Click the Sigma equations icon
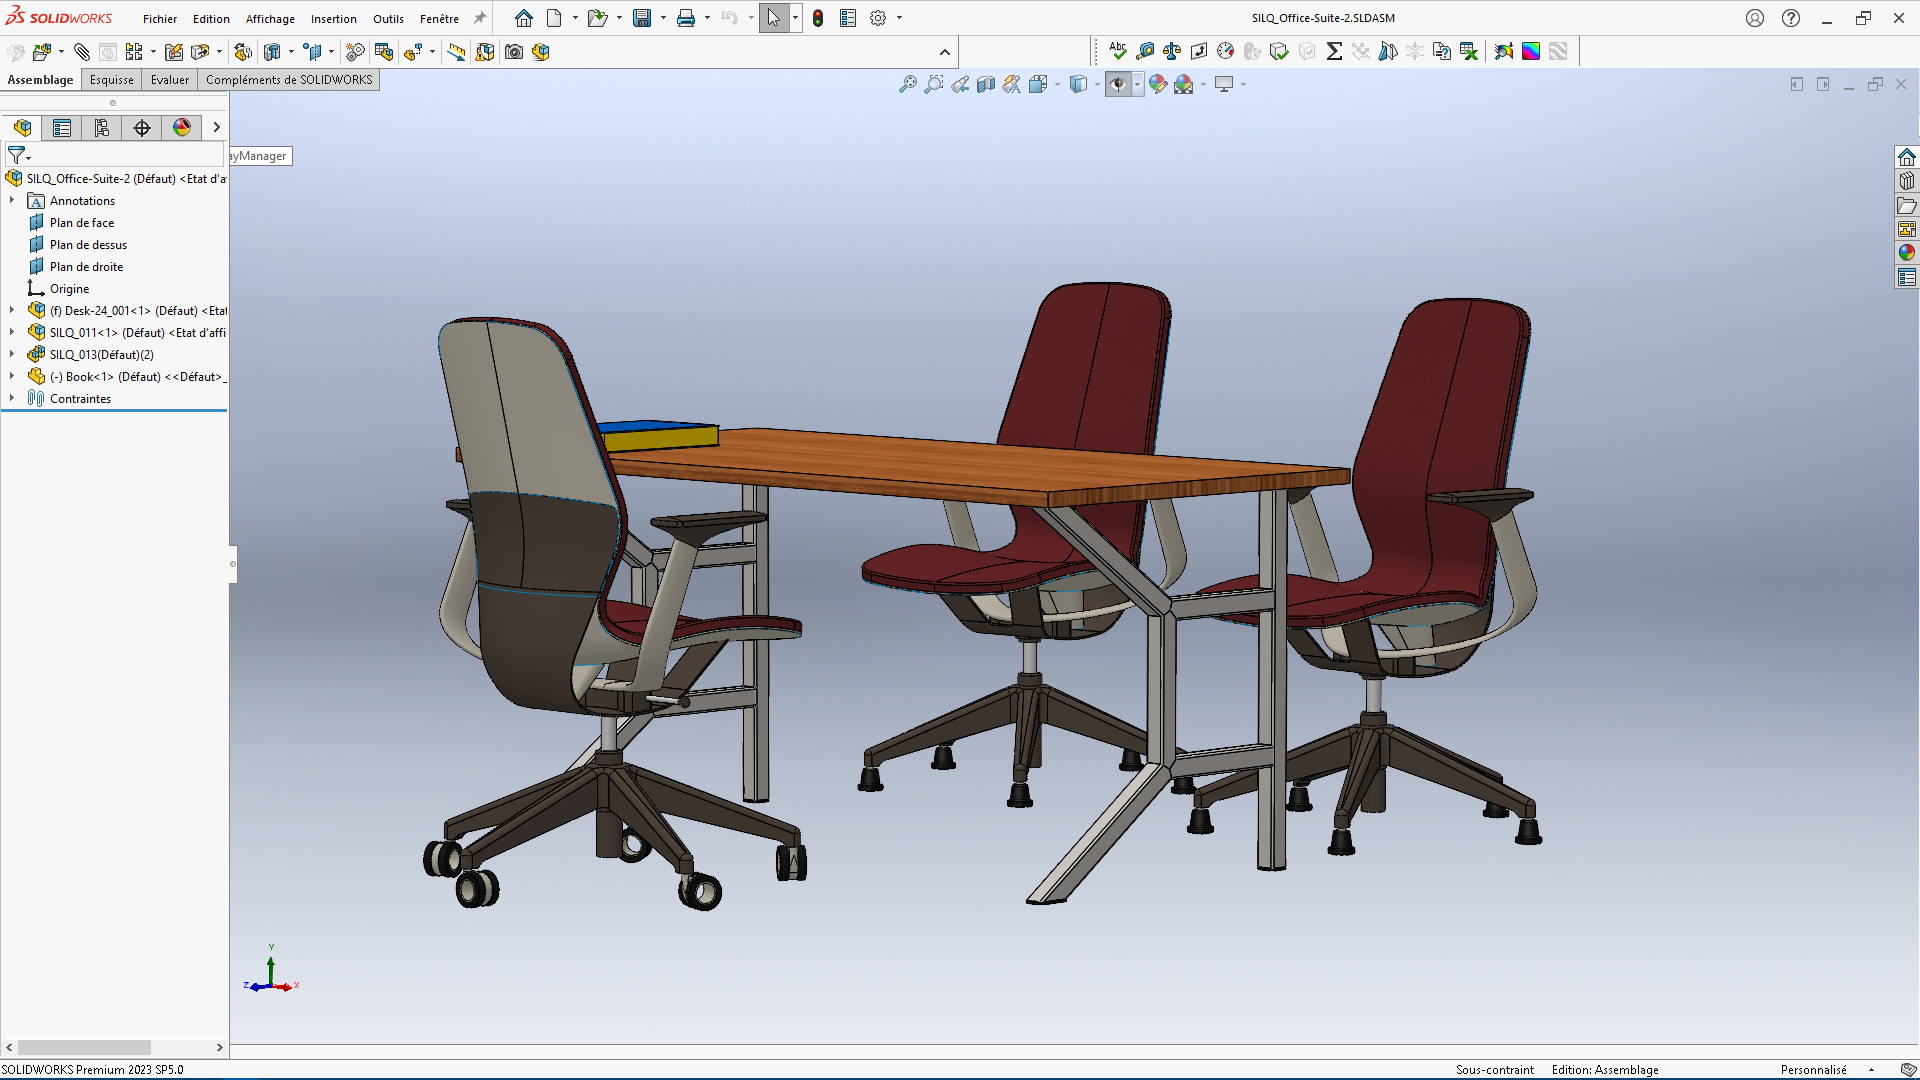The image size is (1920, 1080). point(1334,51)
